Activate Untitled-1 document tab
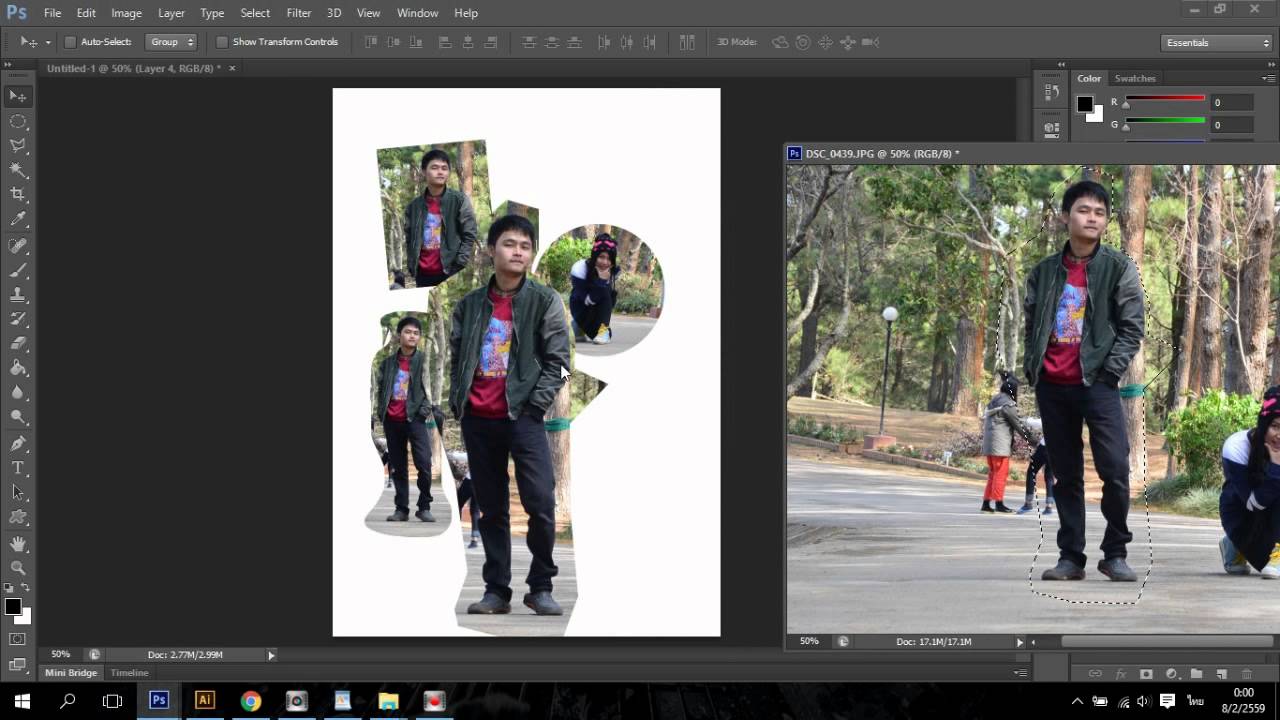This screenshot has width=1280, height=720. pyautogui.click(x=134, y=68)
